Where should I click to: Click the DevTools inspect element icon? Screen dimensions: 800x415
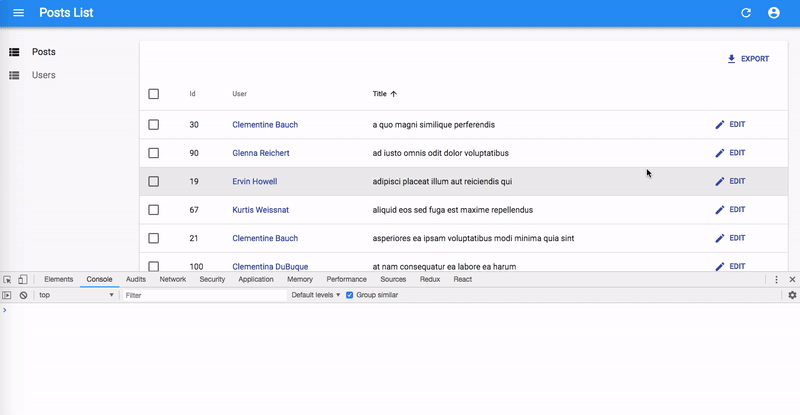[7, 280]
